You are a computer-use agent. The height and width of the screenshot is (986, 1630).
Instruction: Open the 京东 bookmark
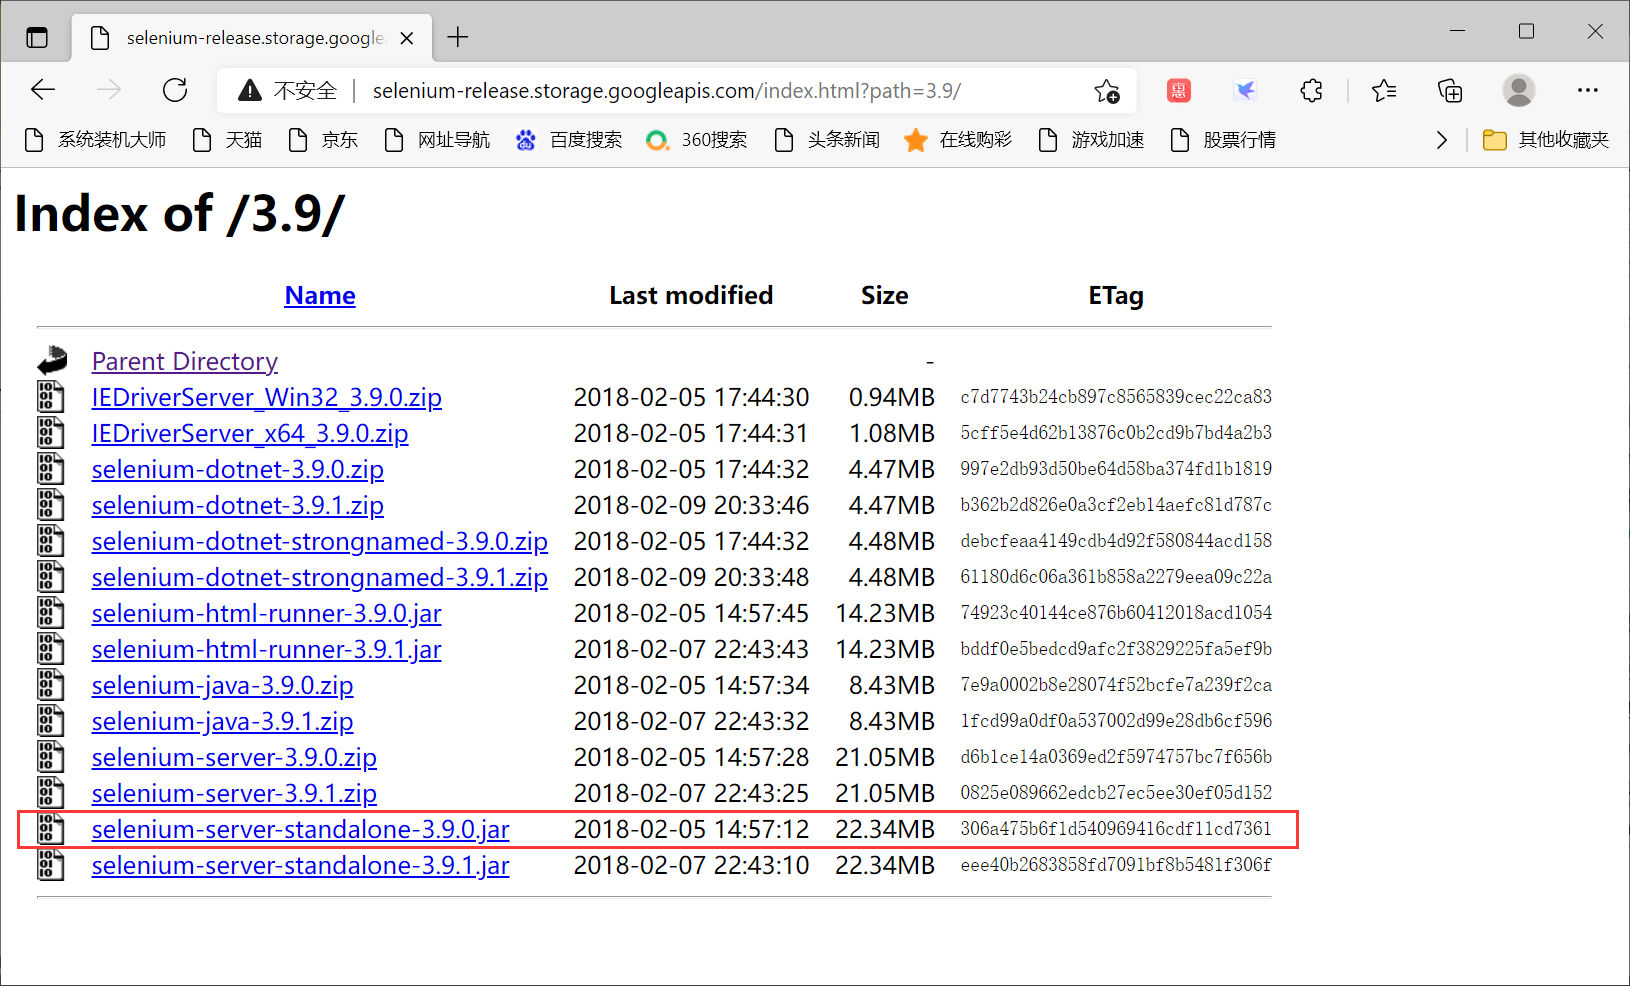(x=323, y=140)
